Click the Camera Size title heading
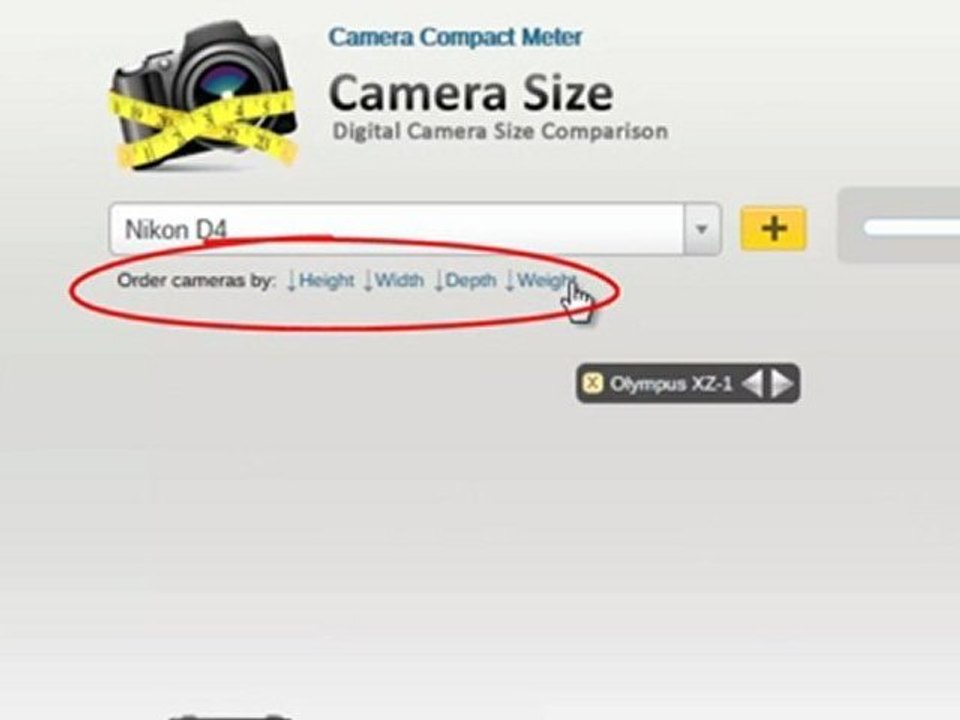 (471, 92)
